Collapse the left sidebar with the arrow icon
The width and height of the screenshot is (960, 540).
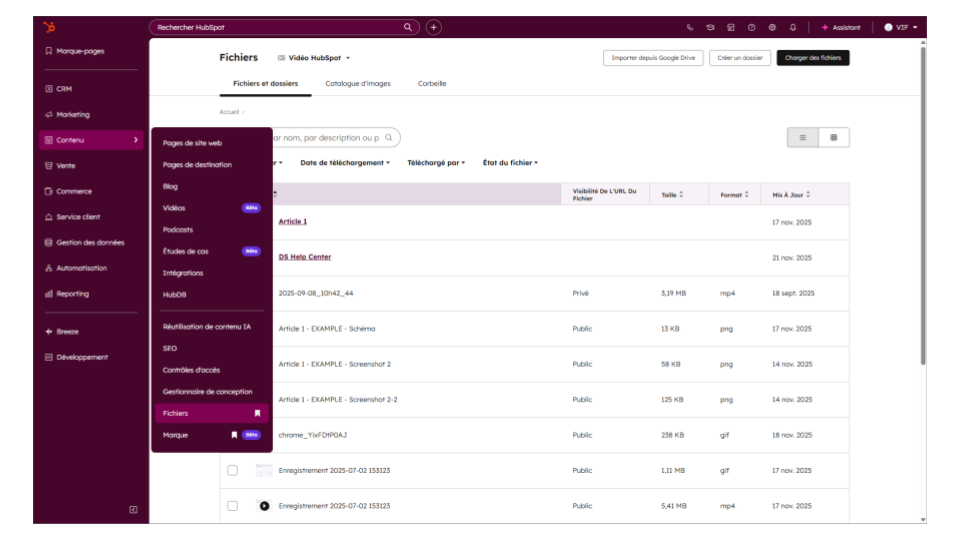coord(133,509)
